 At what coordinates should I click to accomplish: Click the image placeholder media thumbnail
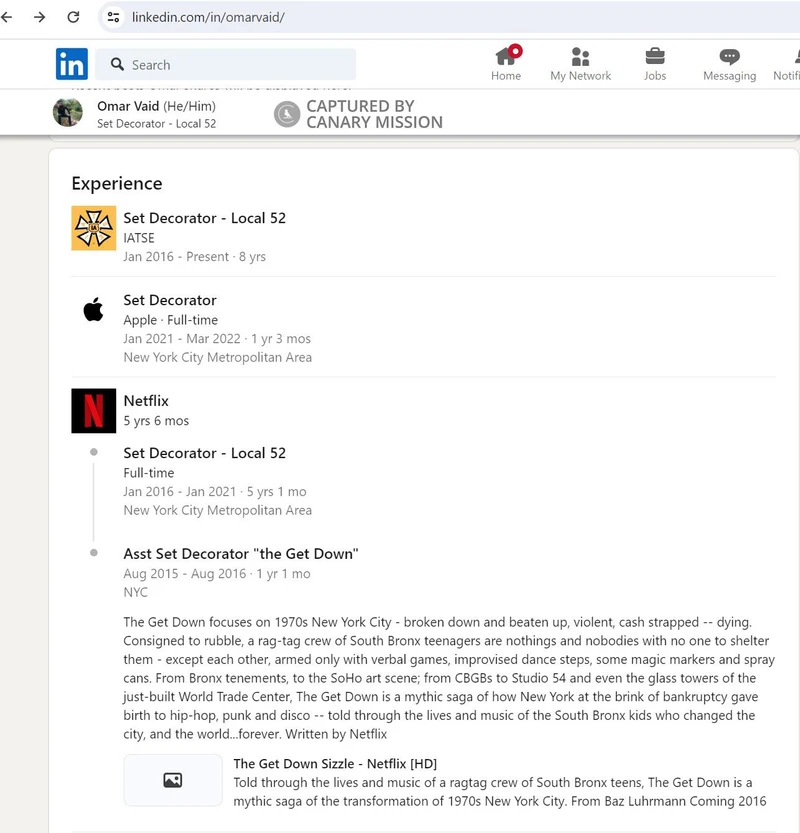click(x=173, y=780)
